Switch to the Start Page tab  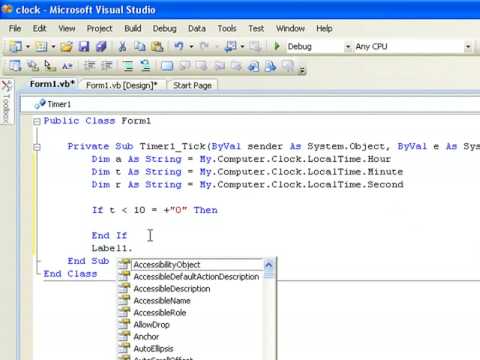coord(192,85)
